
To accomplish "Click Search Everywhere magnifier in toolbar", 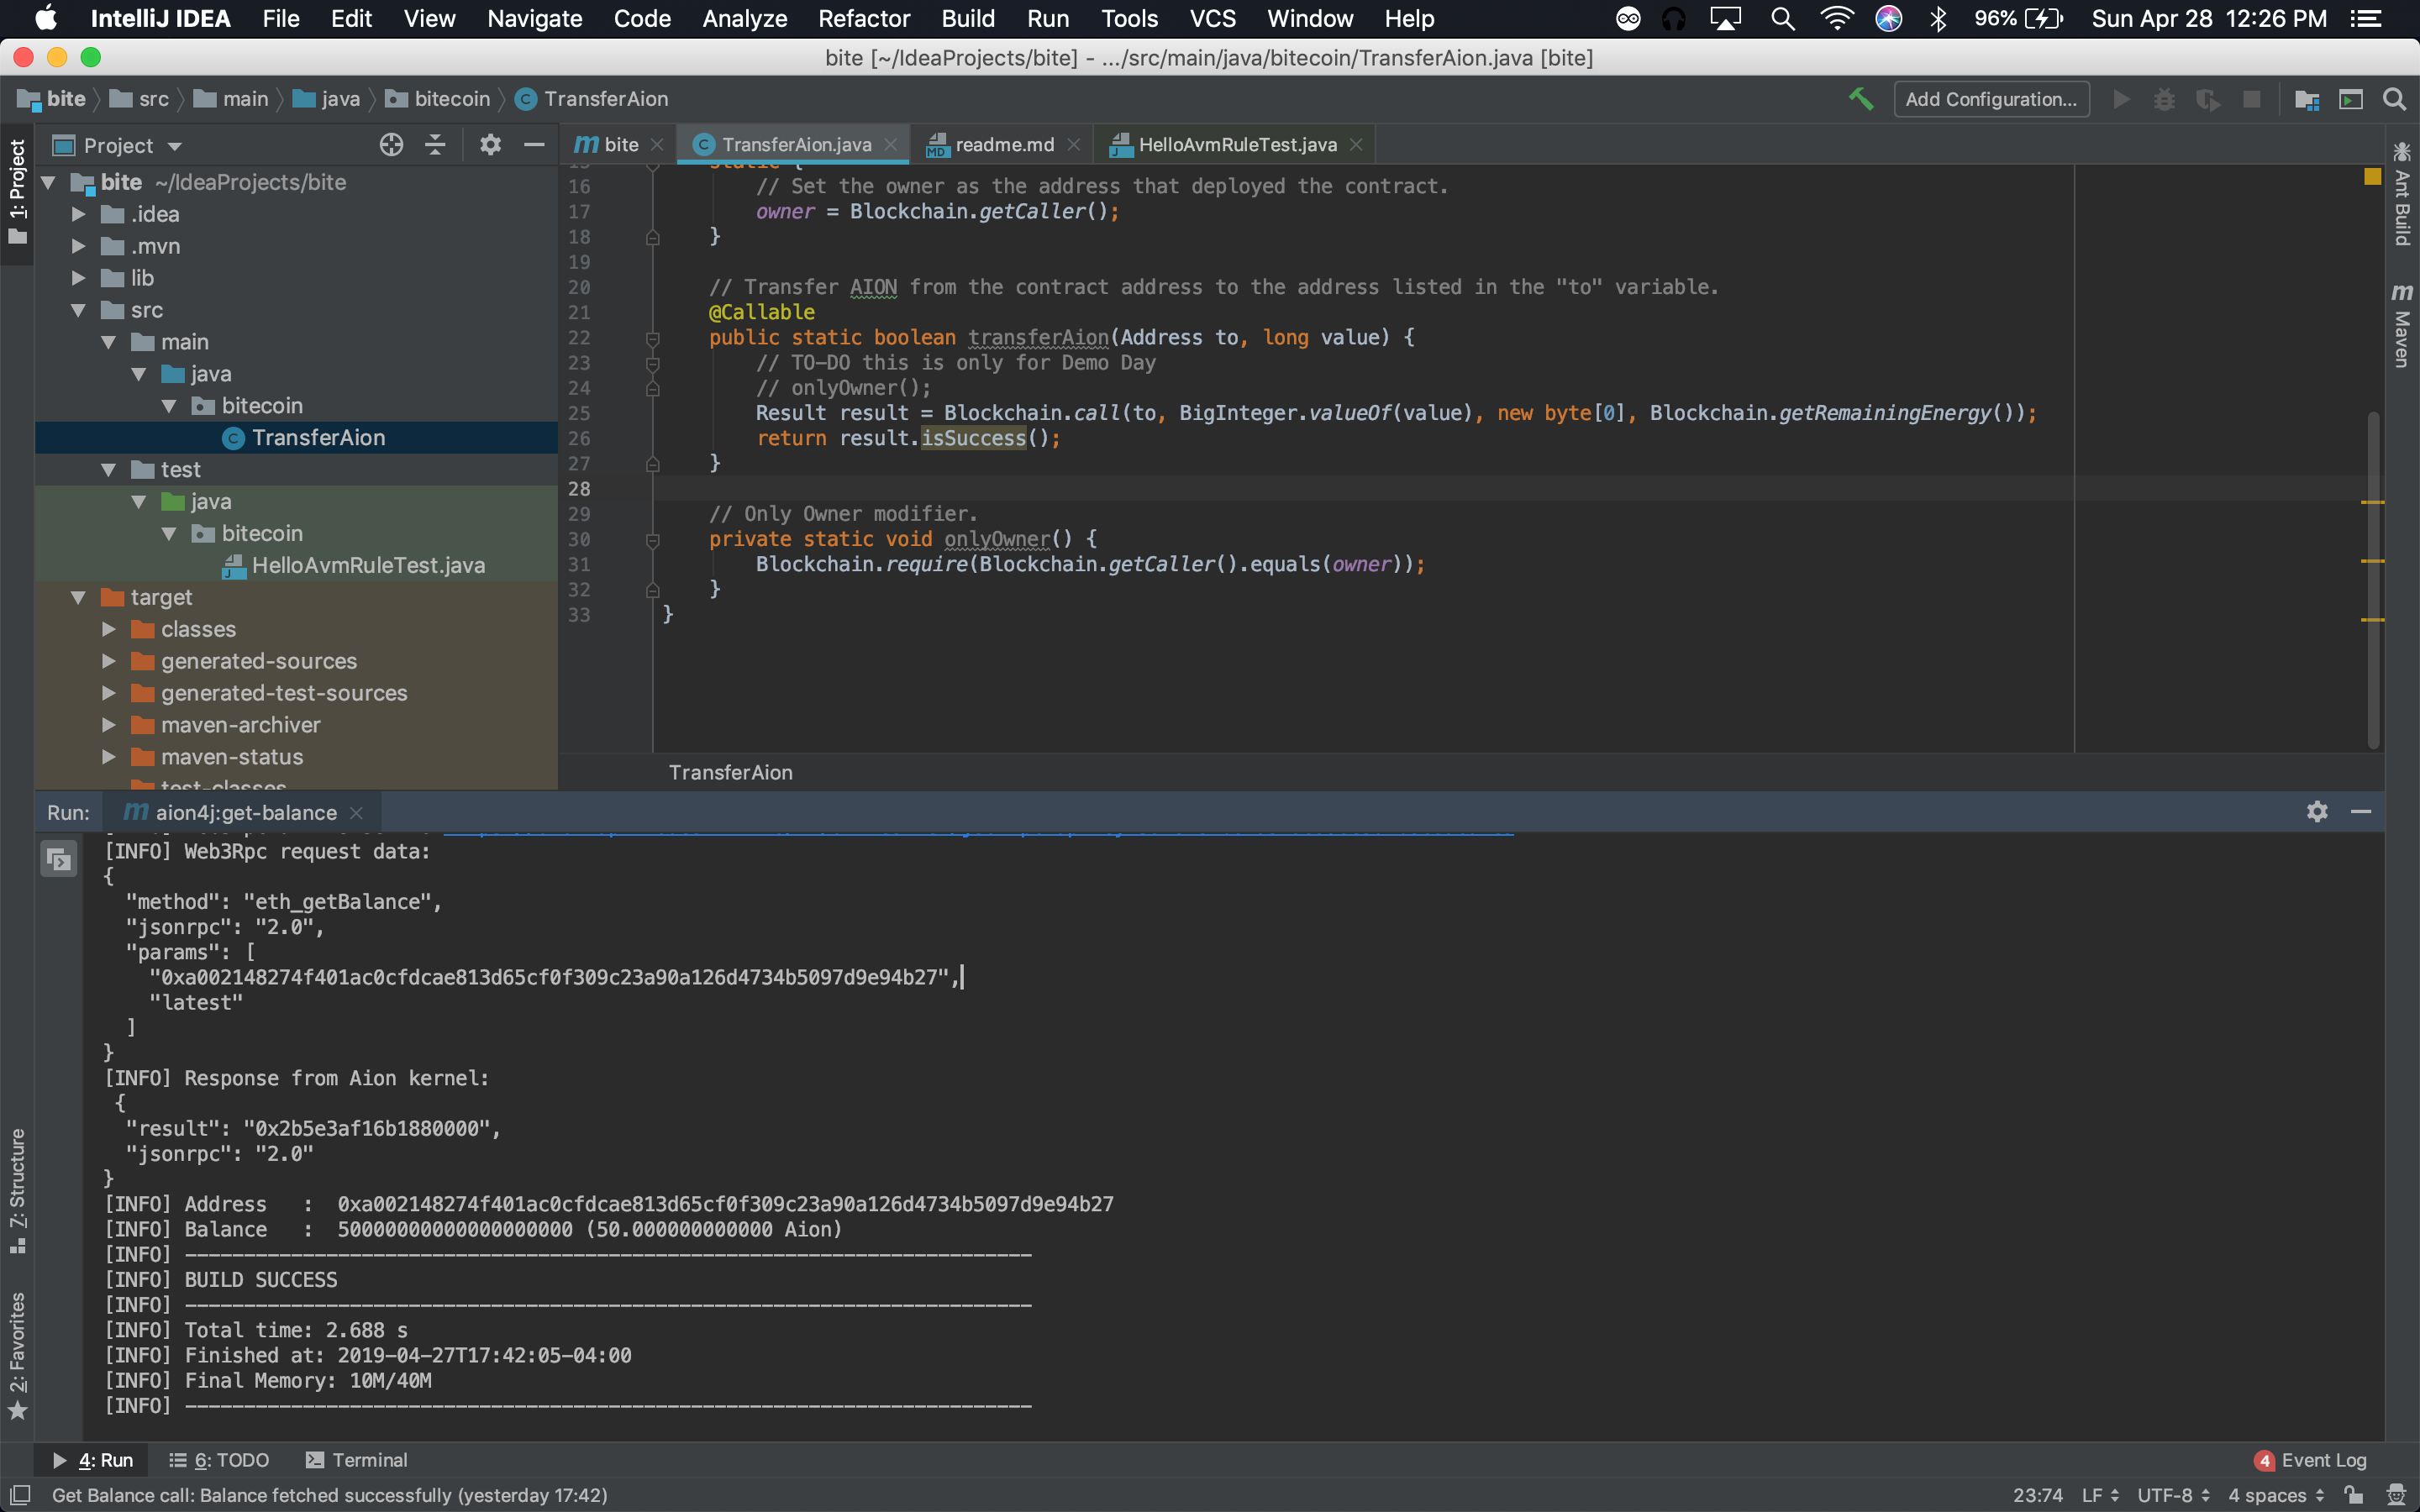I will 2394,99.
